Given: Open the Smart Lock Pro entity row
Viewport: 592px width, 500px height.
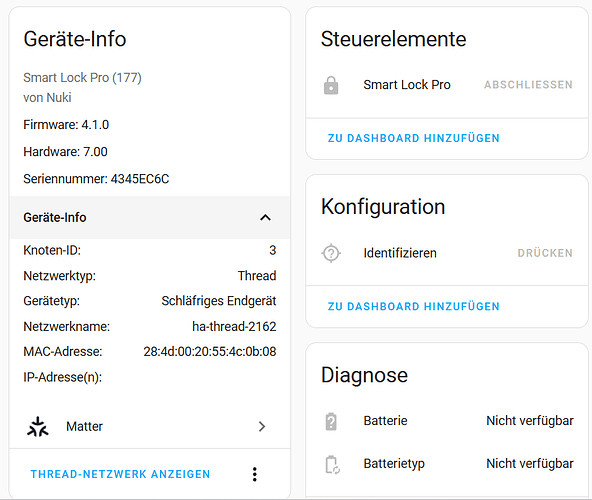Looking at the screenshot, I should coord(447,85).
